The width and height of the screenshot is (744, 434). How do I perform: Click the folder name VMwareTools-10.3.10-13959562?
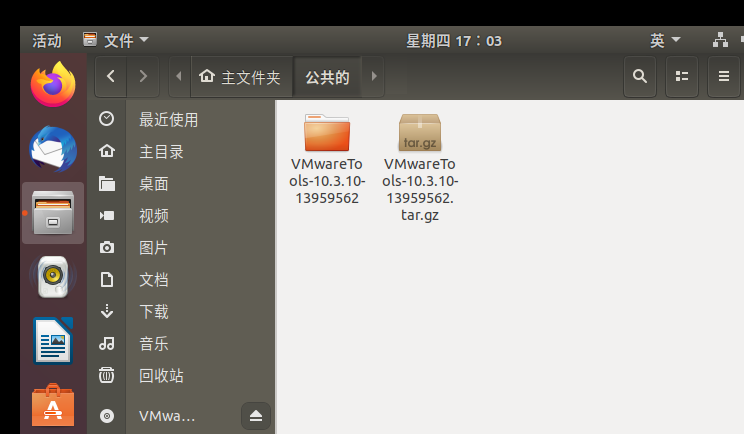pos(327,181)
